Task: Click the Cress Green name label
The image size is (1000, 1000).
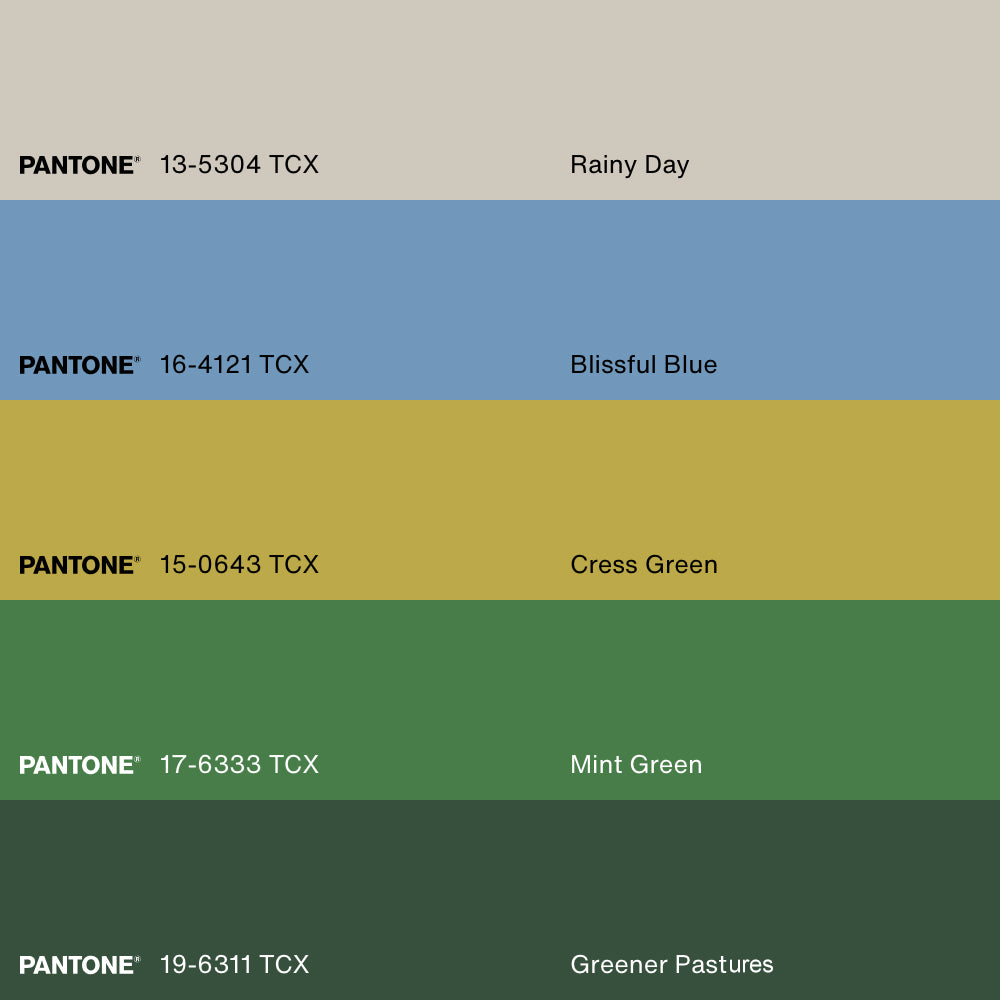Action: click(x=644, y=565)
